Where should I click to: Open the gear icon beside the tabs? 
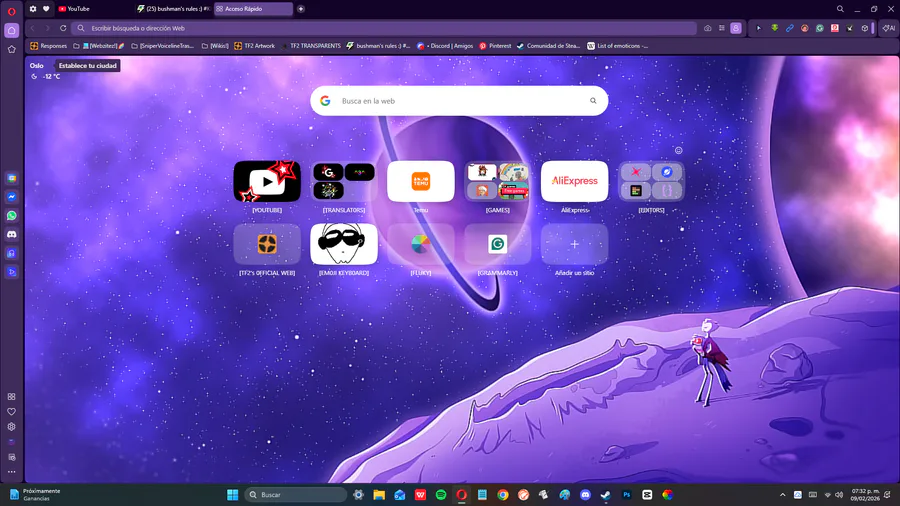pos(33,9)
